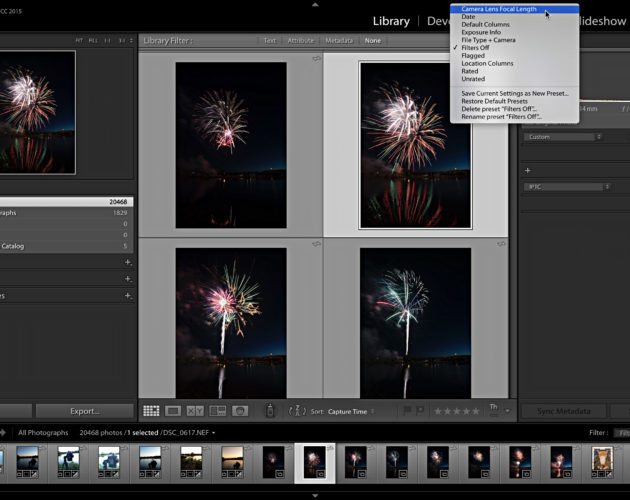Choose the Flagged filter preset

click(x=514, y=55)
